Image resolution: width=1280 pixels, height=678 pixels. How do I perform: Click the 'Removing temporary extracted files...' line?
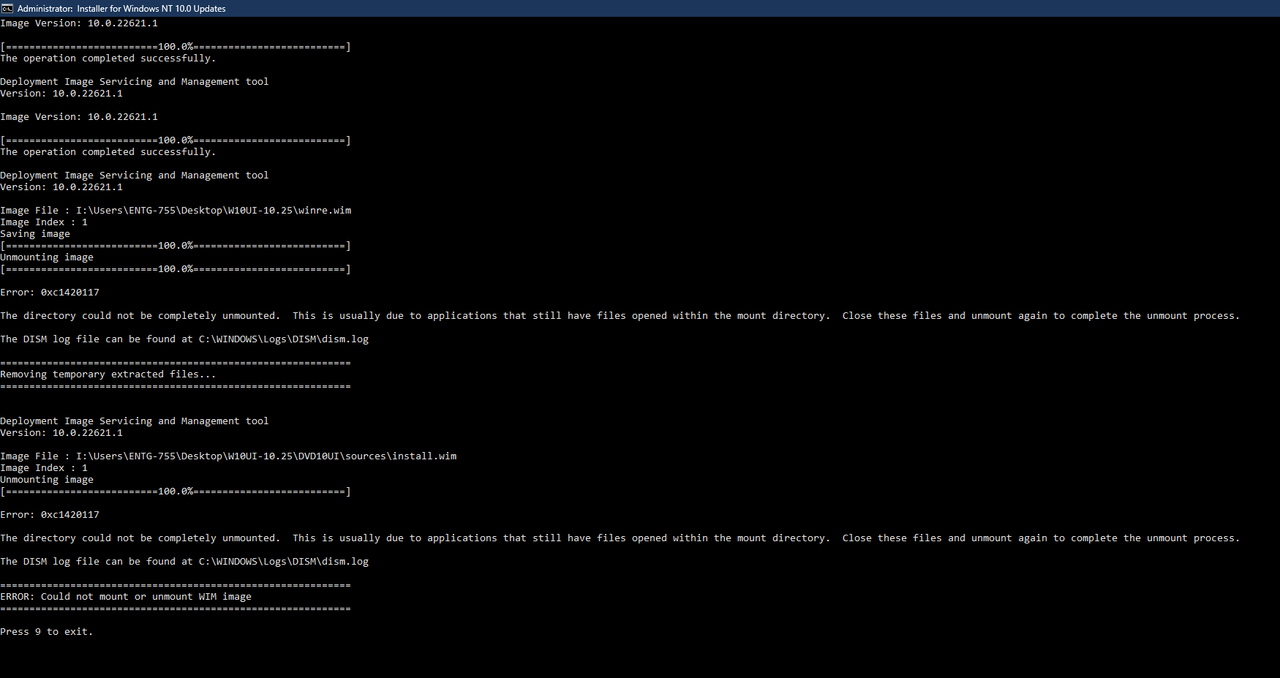coord(108,374)
